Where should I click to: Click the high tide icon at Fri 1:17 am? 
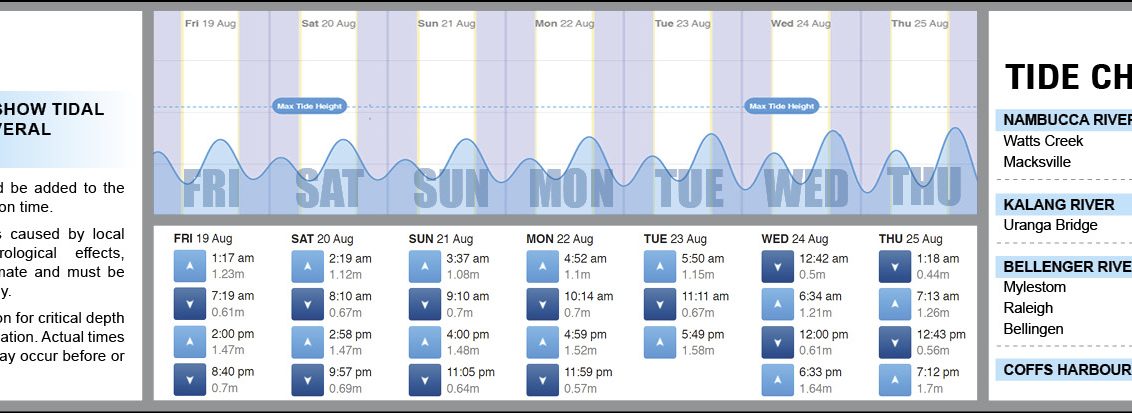click(190, 265)
